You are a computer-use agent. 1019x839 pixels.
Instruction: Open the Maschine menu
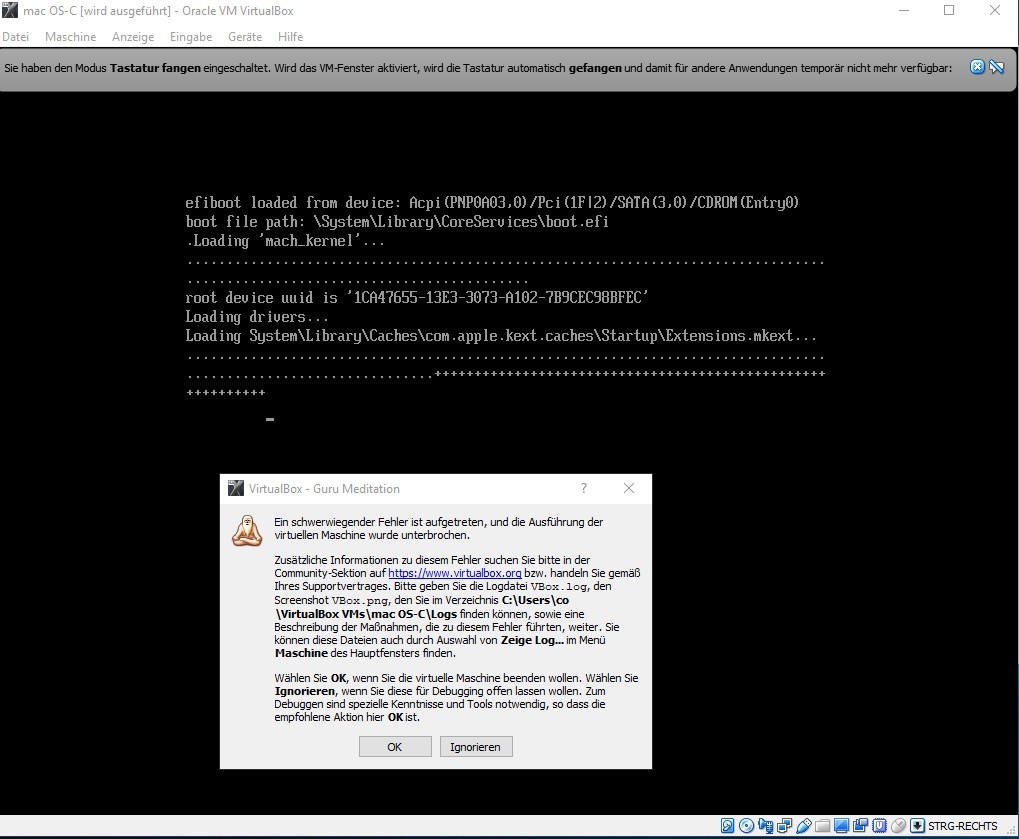click(70, 37)
